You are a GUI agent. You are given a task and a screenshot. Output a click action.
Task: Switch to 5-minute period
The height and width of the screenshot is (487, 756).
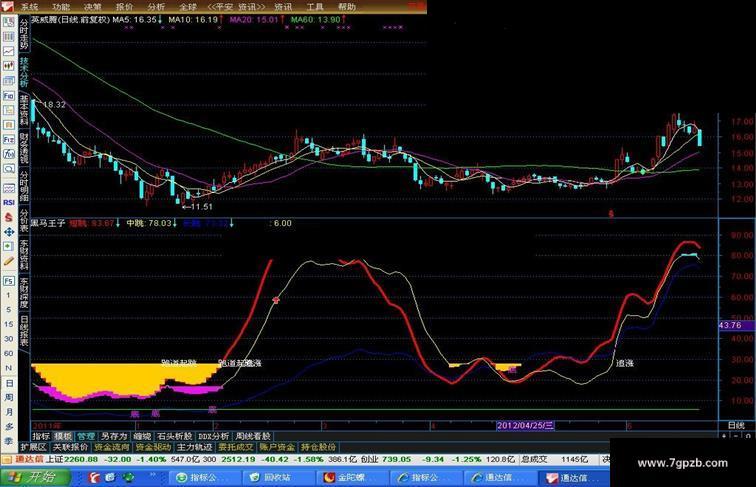[x=9, y=310]
